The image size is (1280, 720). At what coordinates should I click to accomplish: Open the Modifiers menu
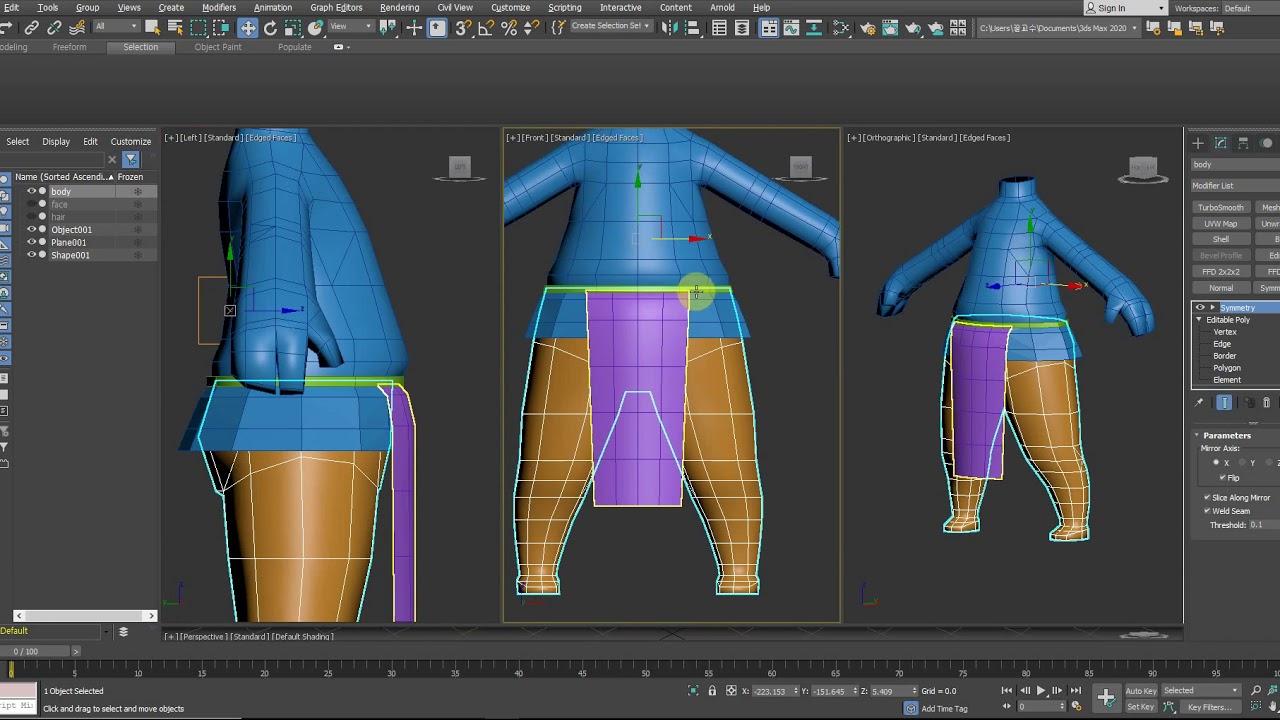click(219, 8)
